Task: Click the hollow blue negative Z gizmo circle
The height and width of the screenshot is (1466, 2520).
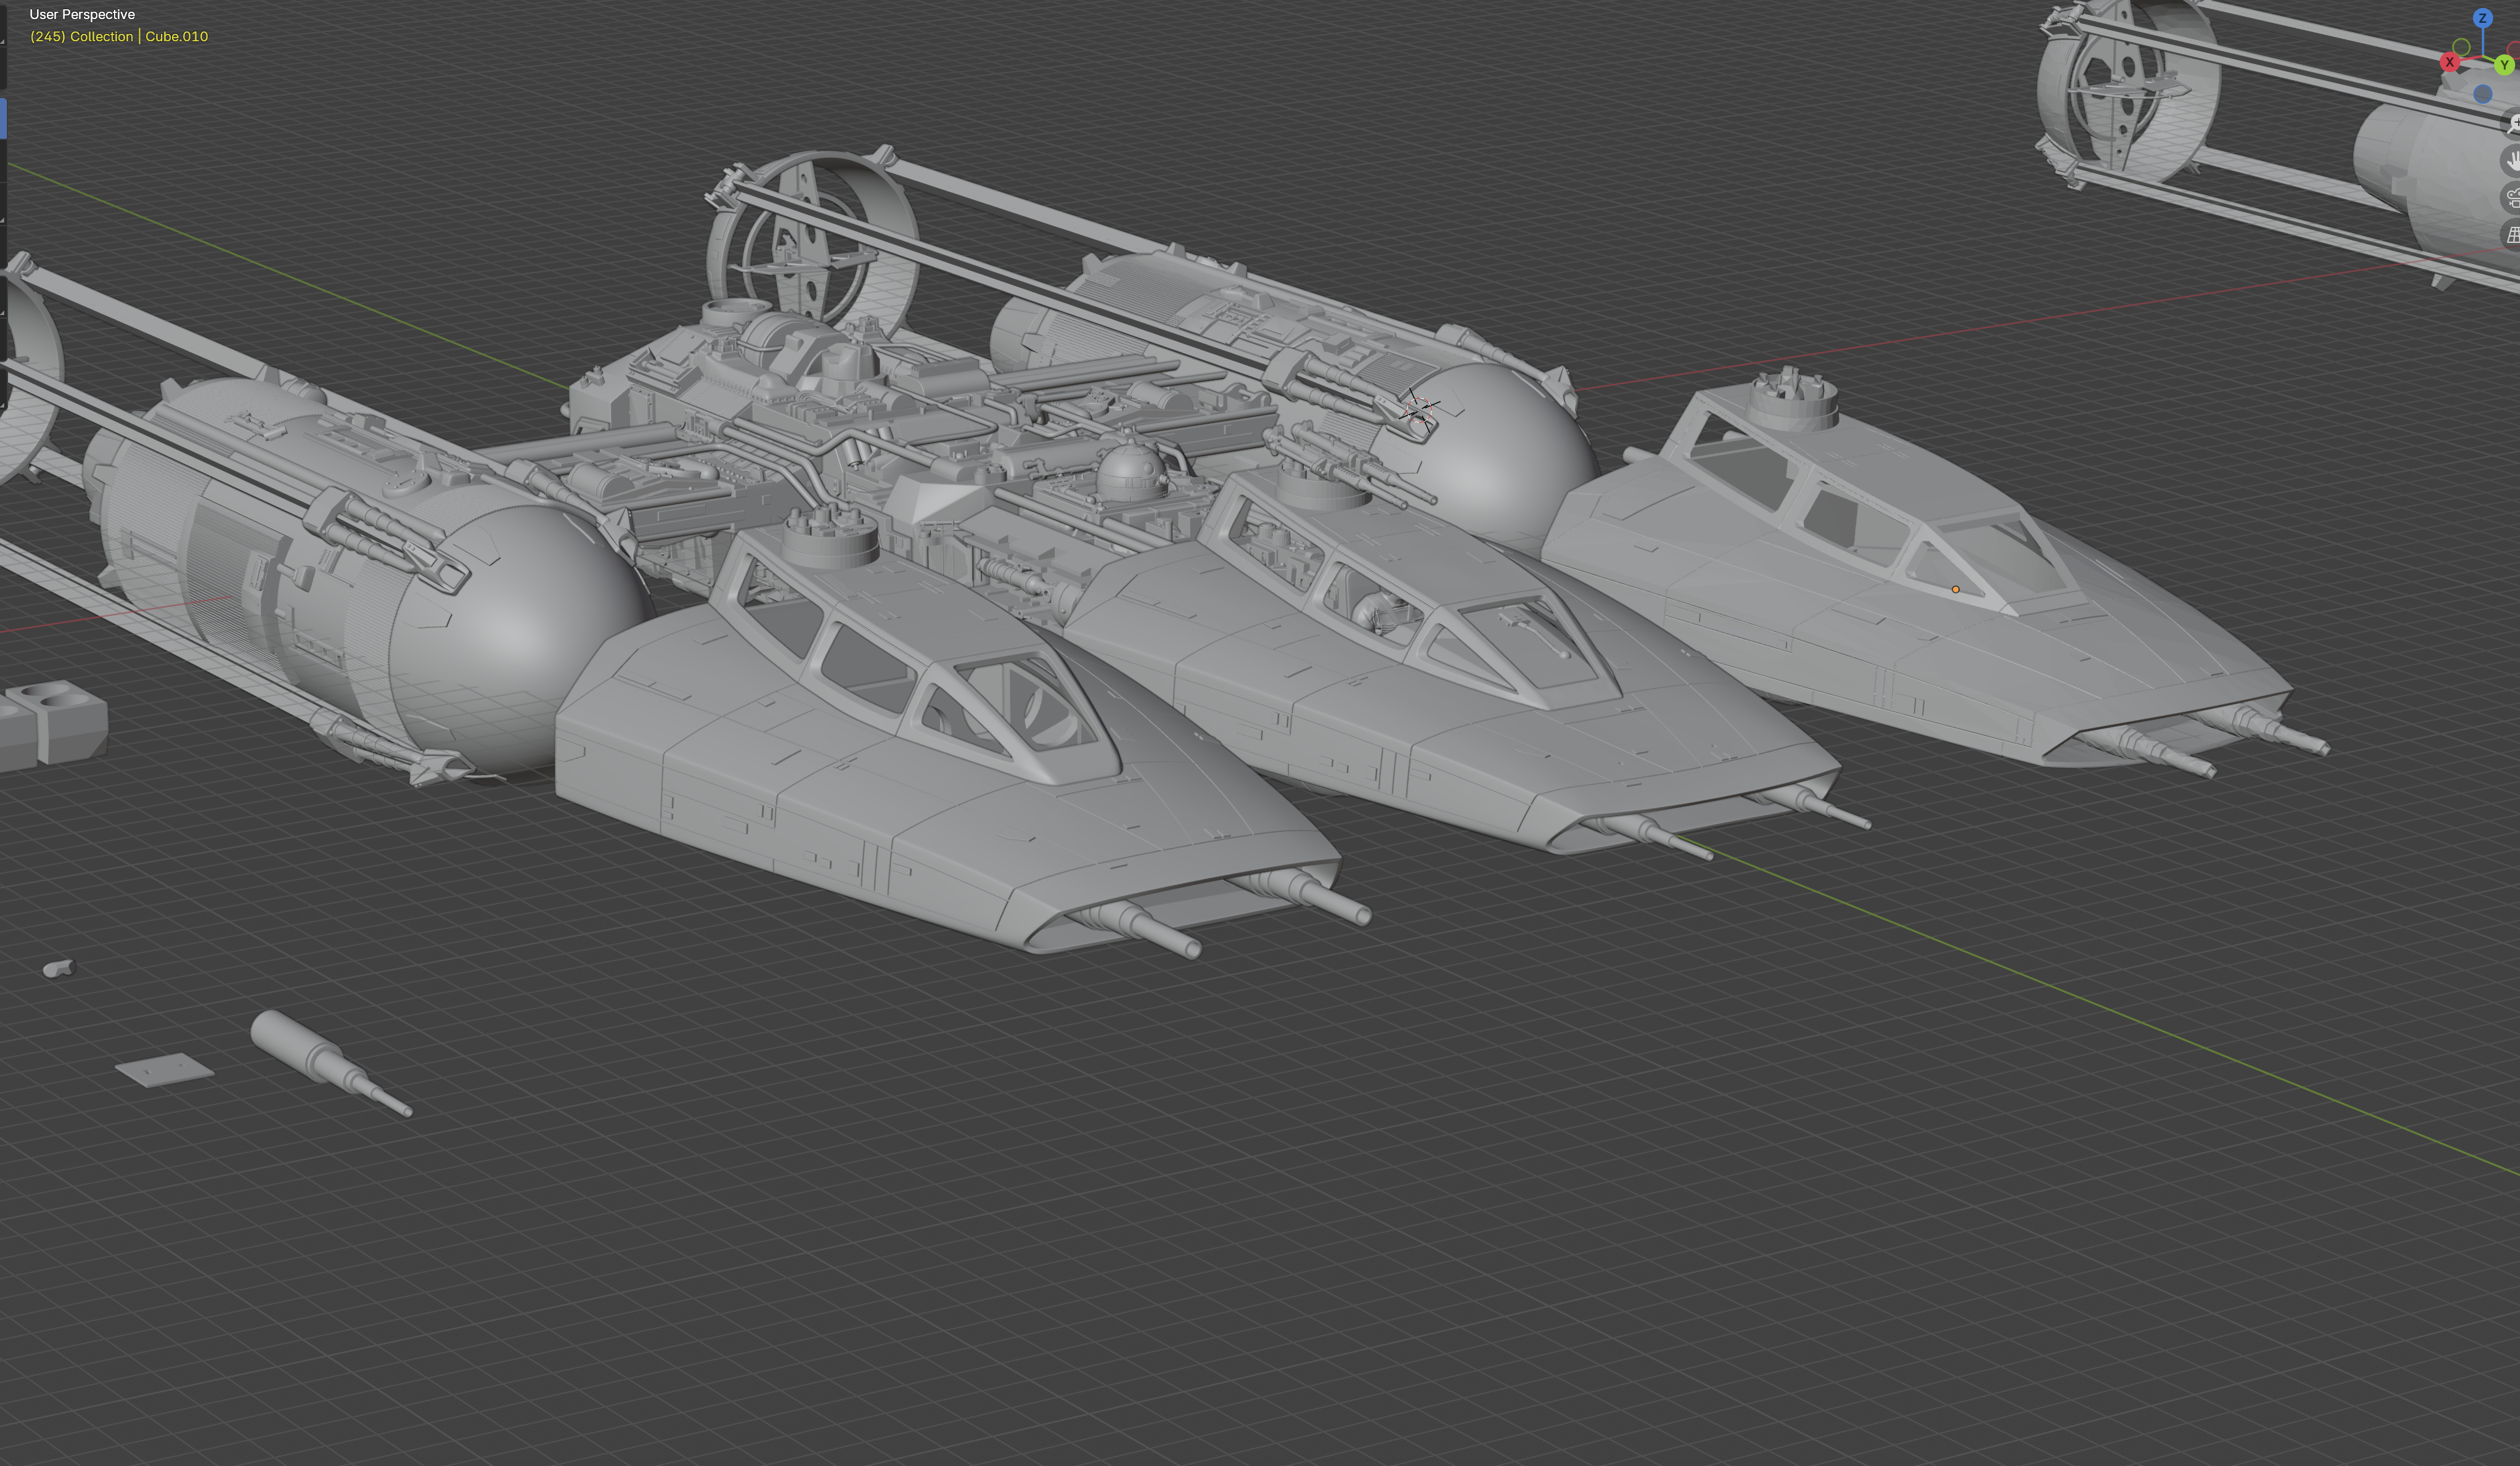Action: click(x=2482, y=94)
